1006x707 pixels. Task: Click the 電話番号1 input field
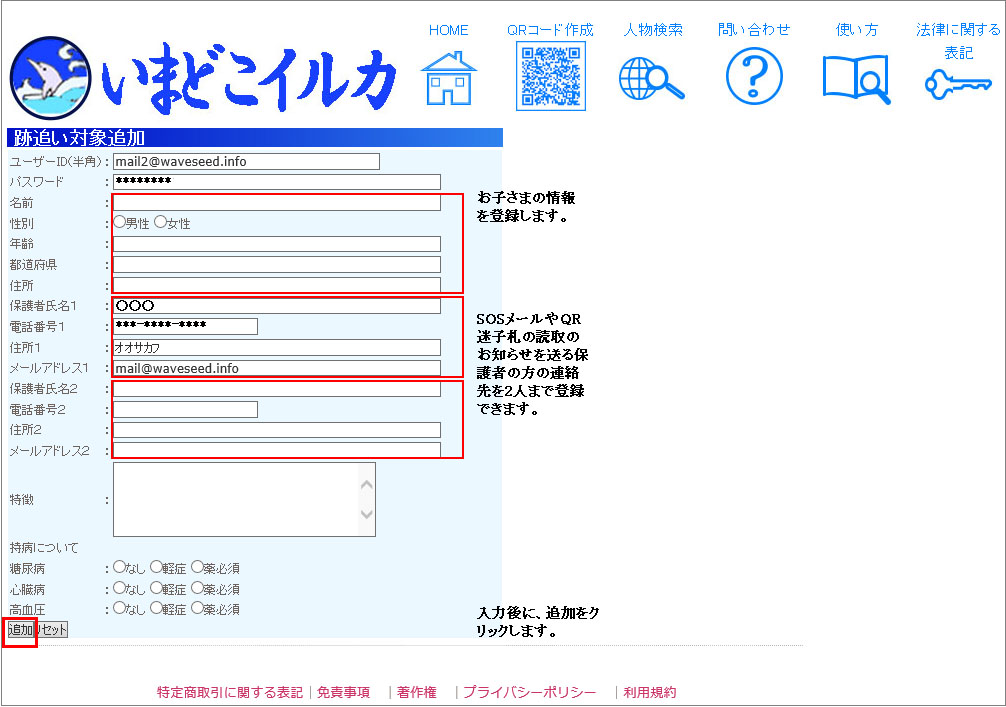pyautogui.click(x=185, y=327)
